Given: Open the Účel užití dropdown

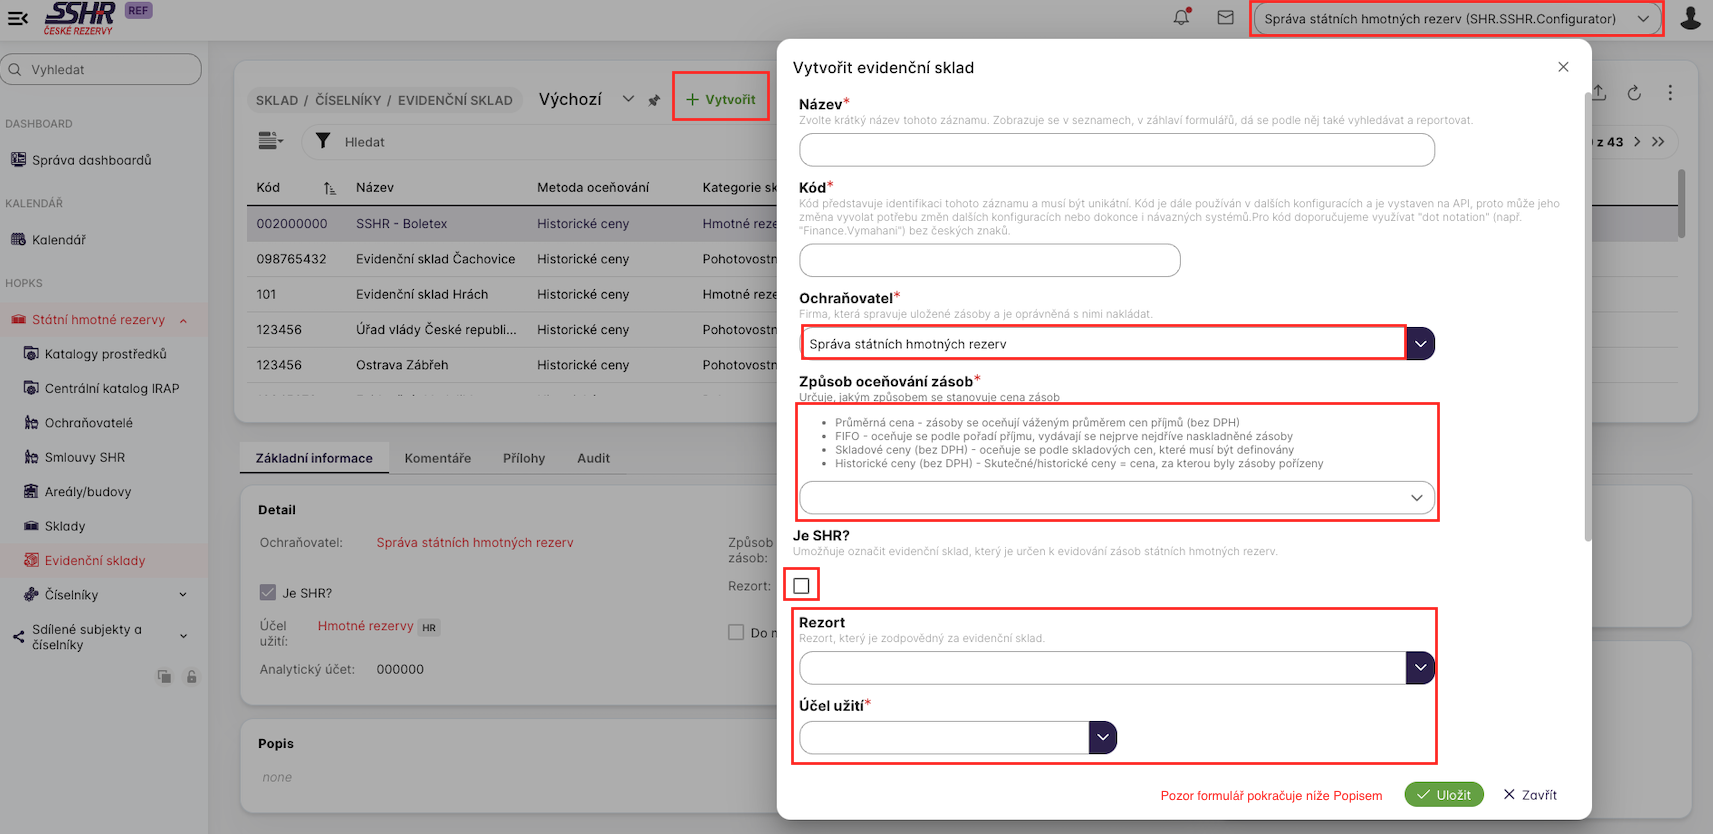Looking at the screenshot, I should tap(1102, 737).
